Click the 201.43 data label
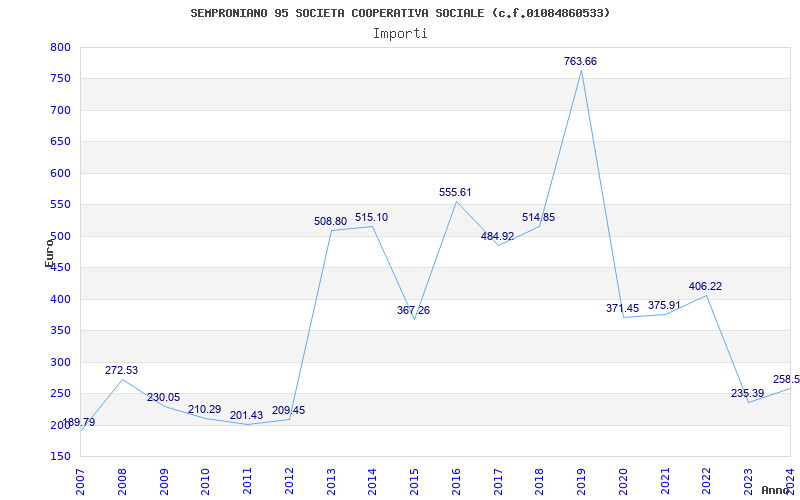Screen dimensions: 800x500 [246, 415]
